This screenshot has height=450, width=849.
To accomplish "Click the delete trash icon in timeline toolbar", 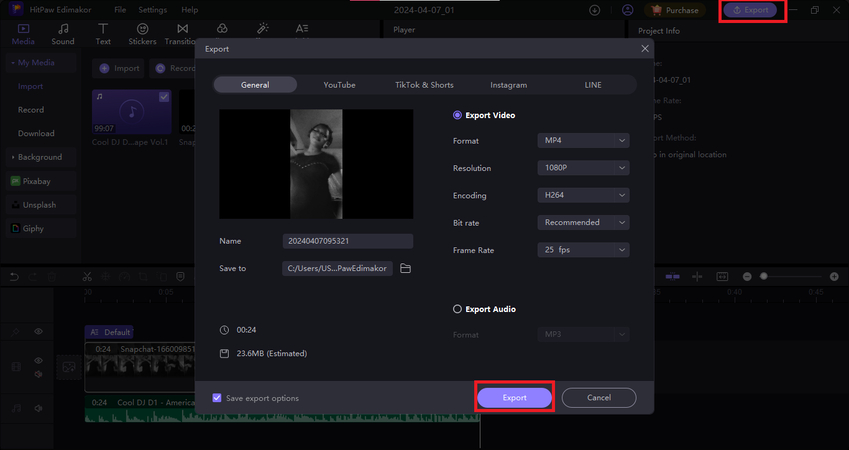I will (52, 277).
